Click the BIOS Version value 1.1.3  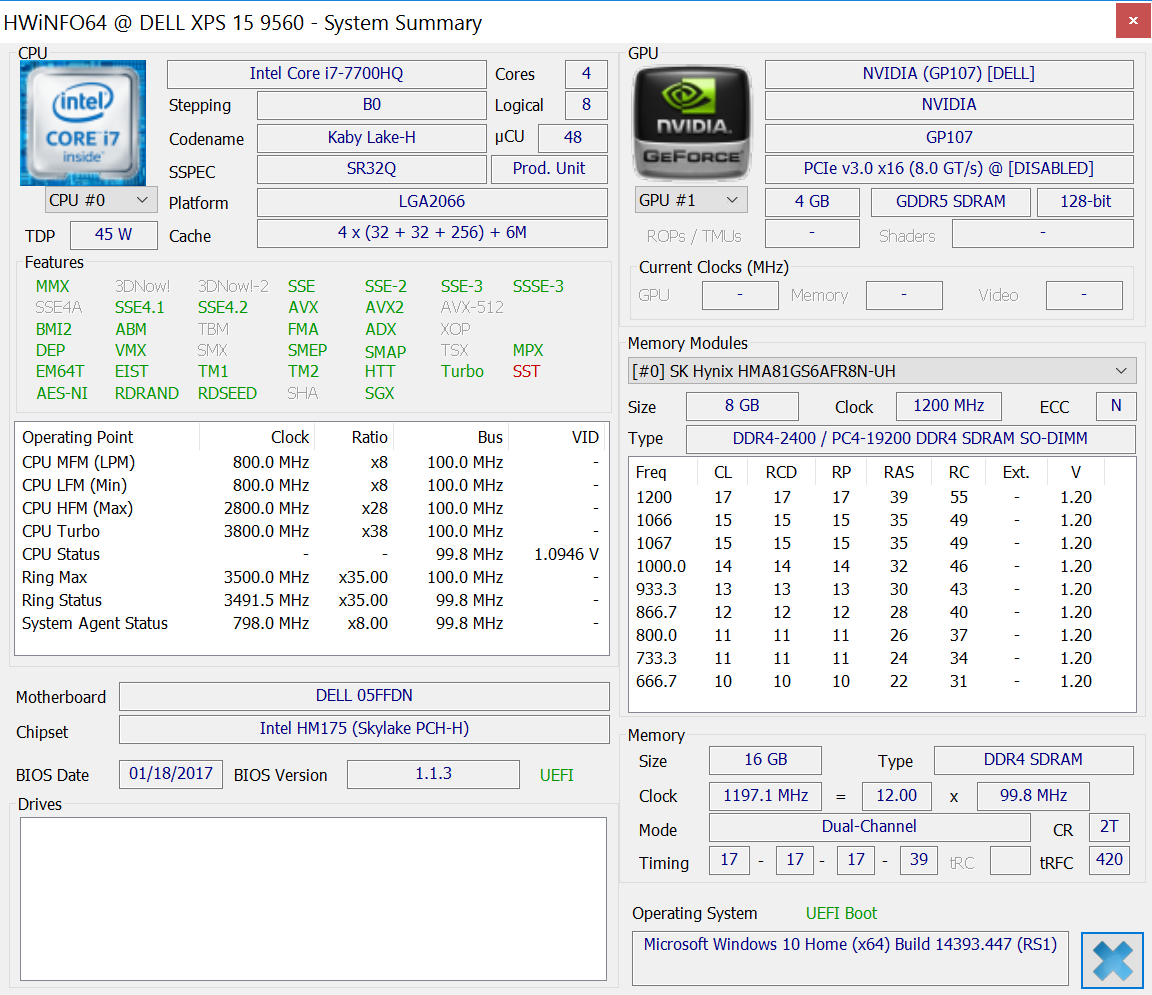(x=433, y=774)
